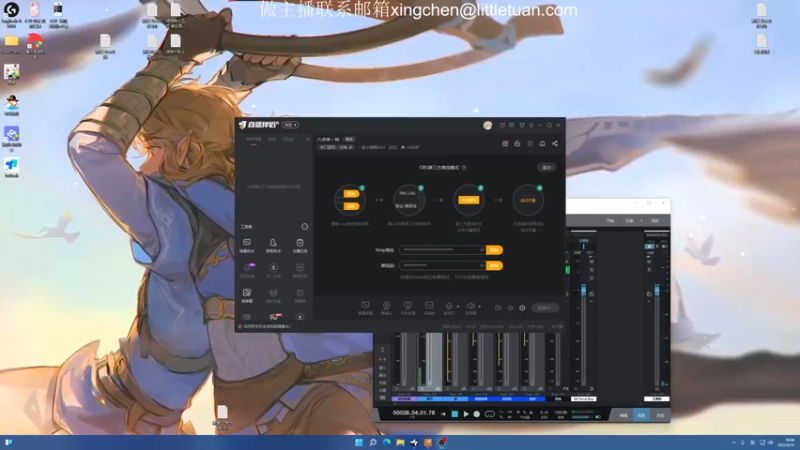Open the toolbox tool with purple new badge
The image size is (800, 450).
pyautogui.click(x=248, y=267)
